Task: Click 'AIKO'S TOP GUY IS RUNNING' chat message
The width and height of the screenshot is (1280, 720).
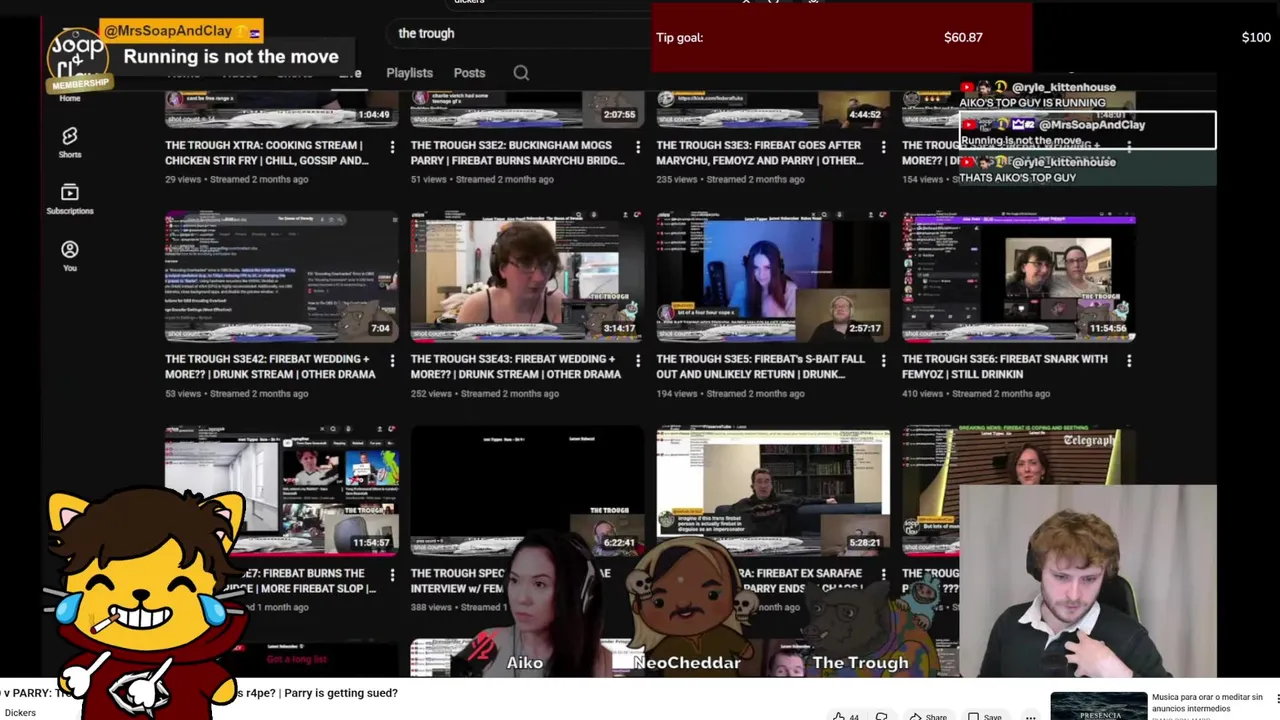Action: point(1032,102)
